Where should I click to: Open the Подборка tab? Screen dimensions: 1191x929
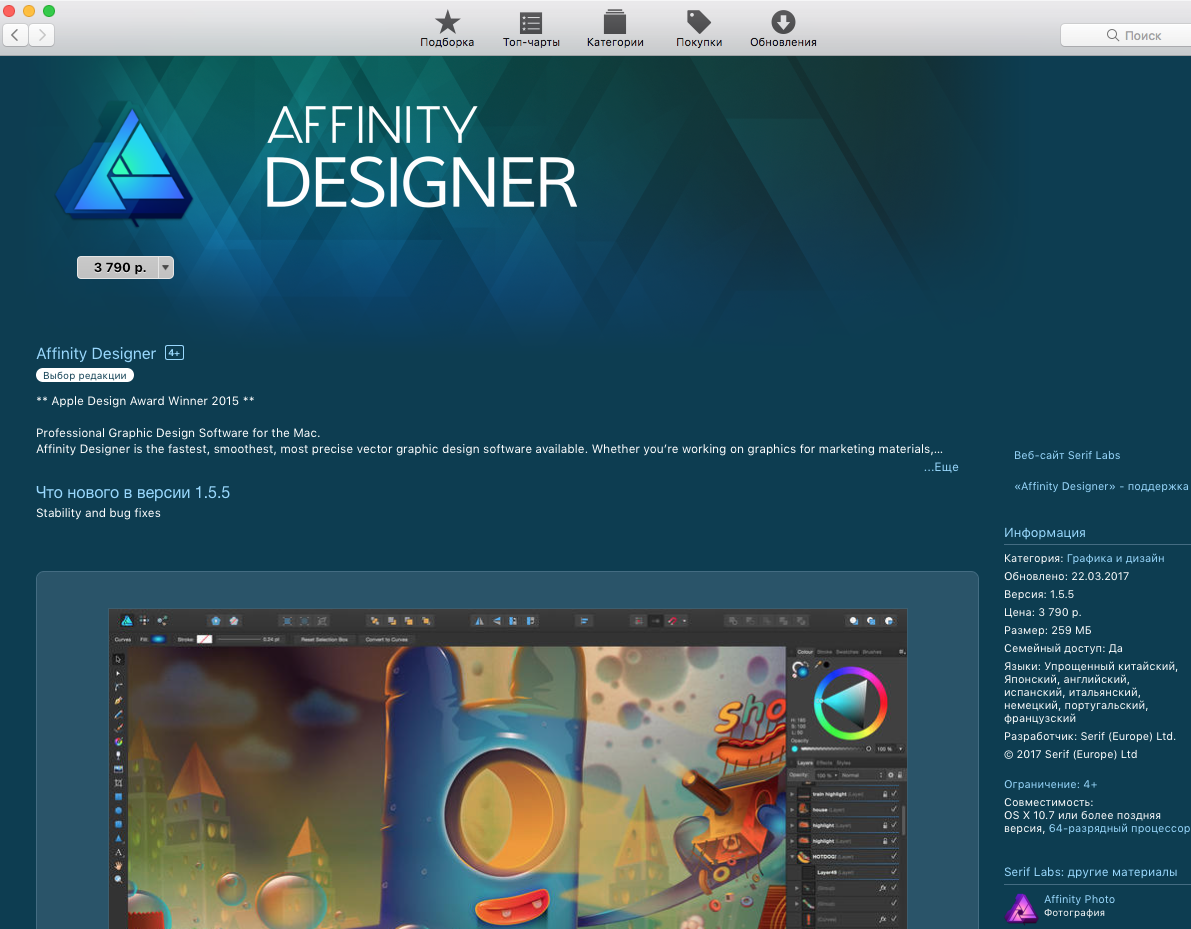447,30
